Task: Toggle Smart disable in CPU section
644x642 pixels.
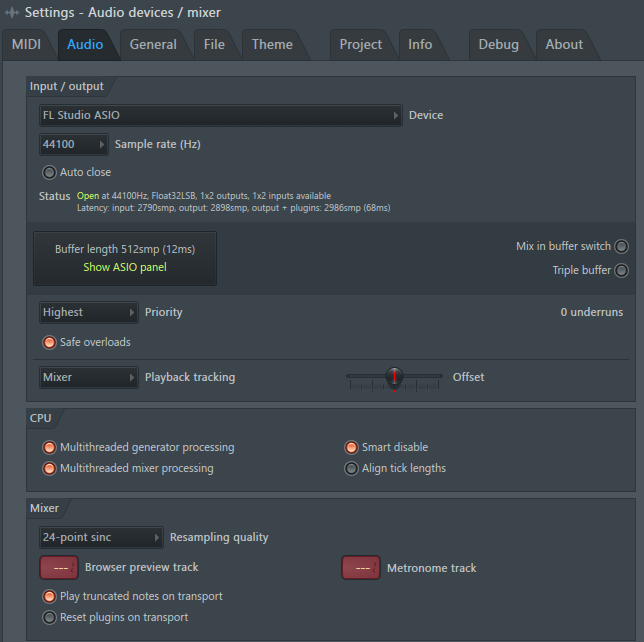Action: click(x=351, y=447)
